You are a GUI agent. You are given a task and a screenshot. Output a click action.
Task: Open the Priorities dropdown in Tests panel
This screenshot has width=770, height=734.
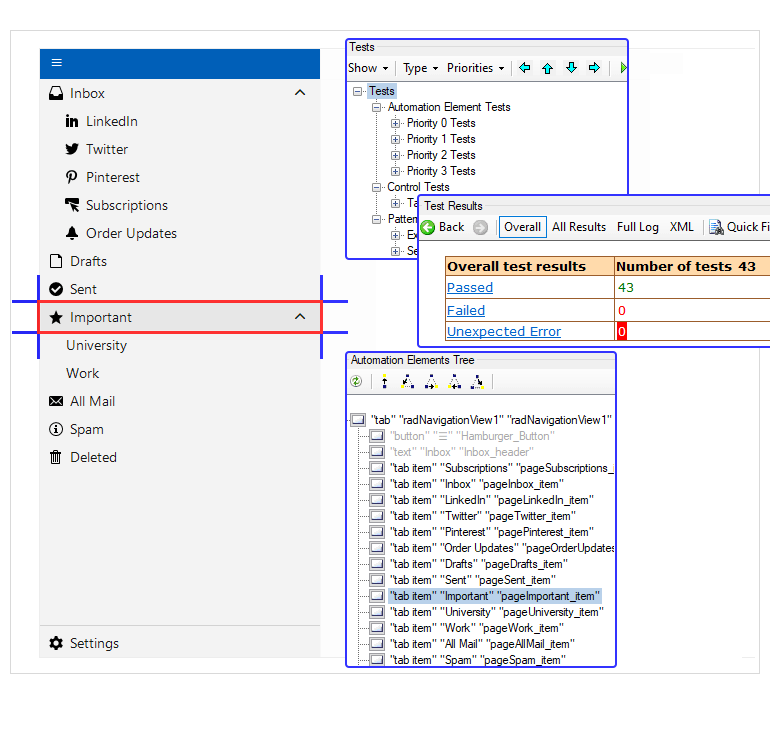click(475, 68)
